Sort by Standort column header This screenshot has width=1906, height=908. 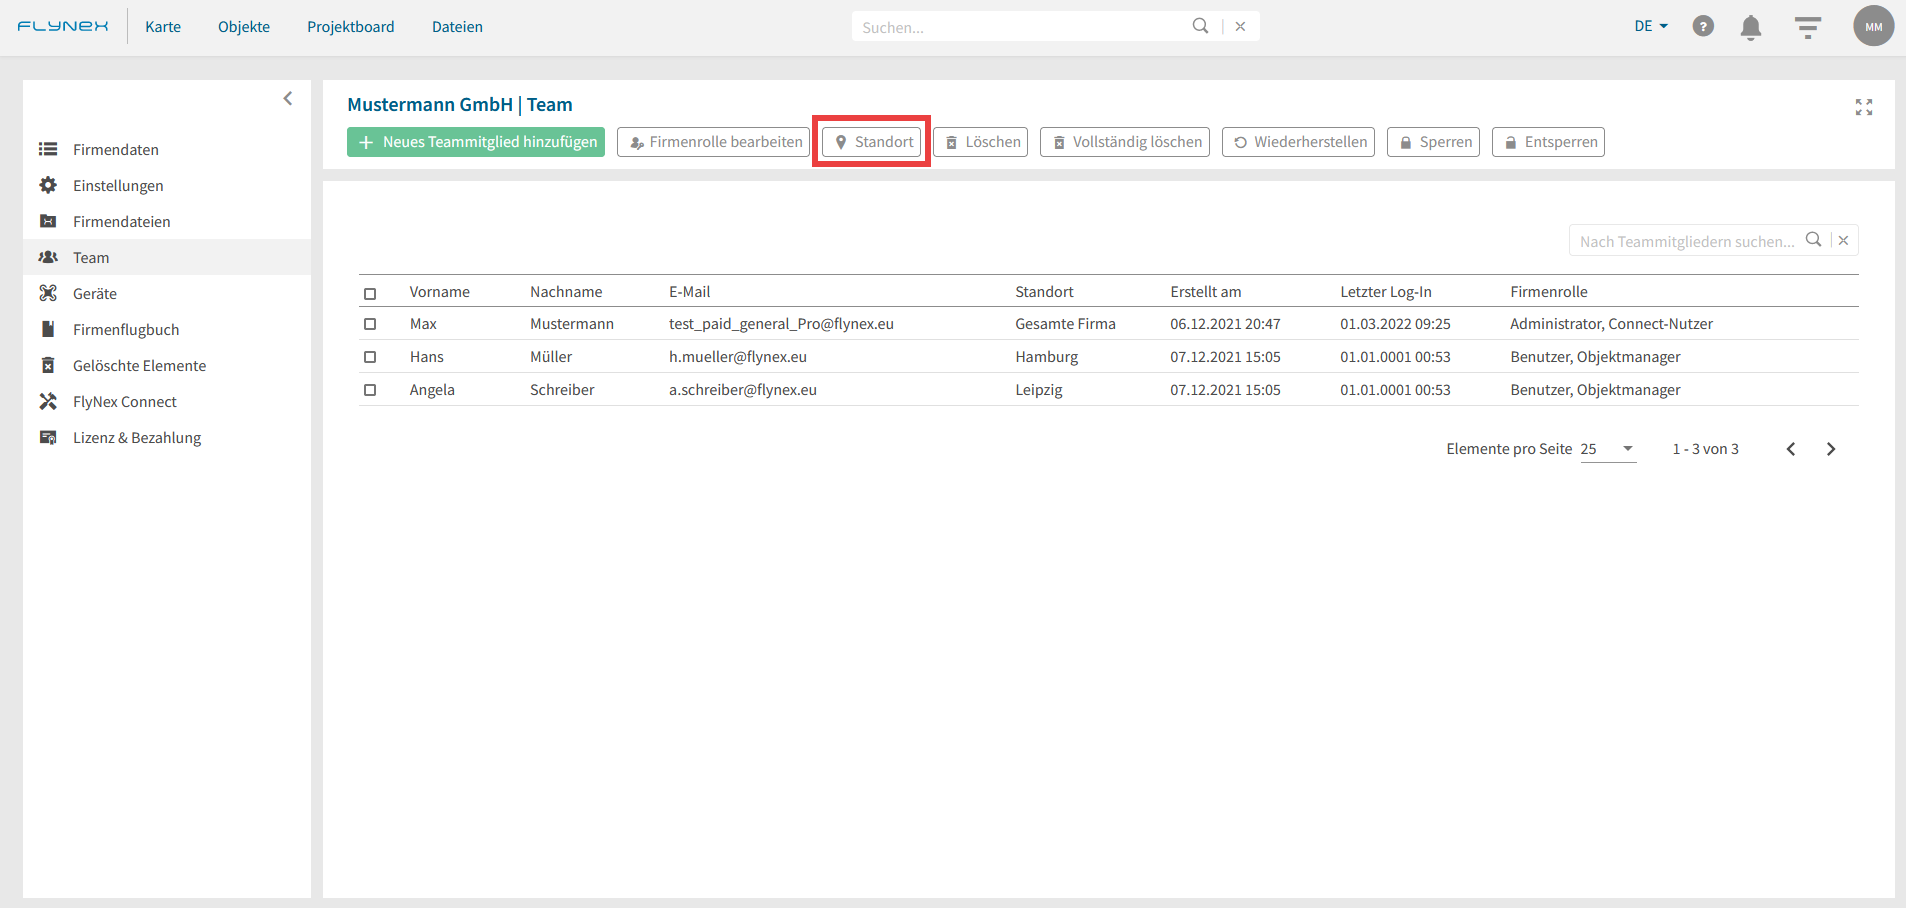point(1044,292)
